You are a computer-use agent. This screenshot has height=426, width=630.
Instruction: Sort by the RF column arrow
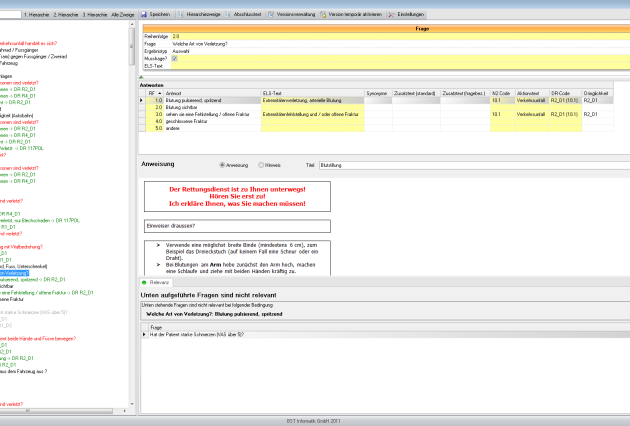[160, 93]
